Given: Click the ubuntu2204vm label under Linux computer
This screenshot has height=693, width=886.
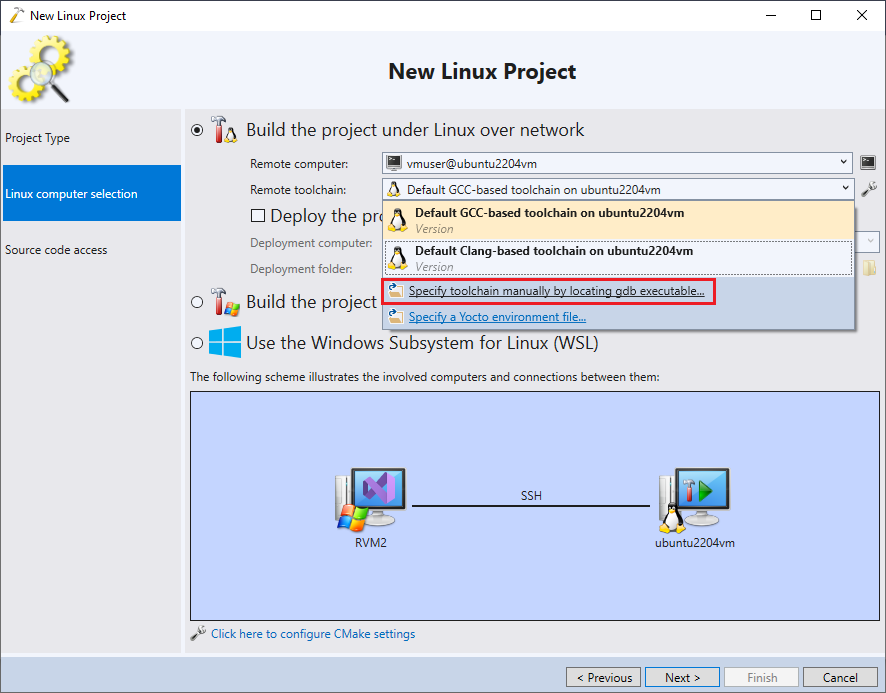Looking at the screenshot, I should coord(694,543).
